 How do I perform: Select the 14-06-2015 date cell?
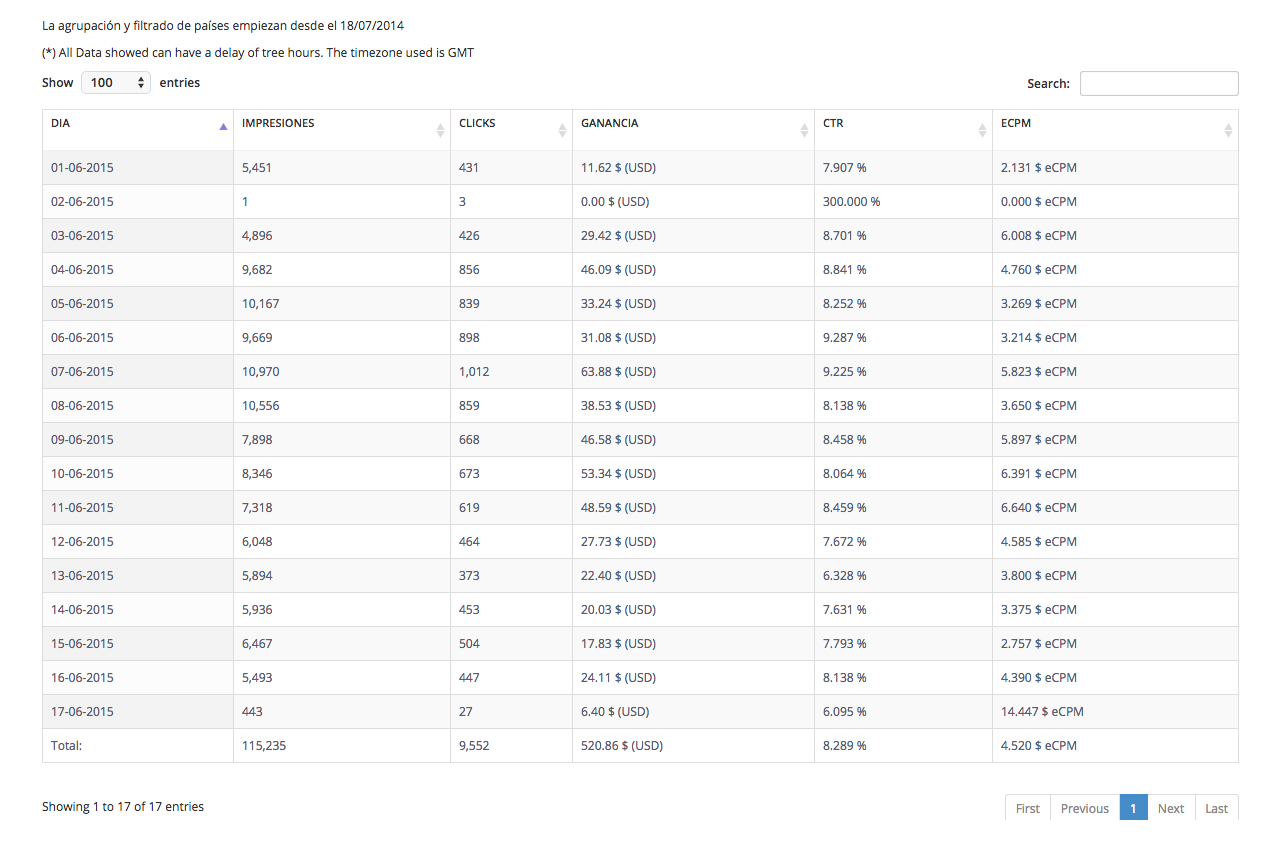138,610
